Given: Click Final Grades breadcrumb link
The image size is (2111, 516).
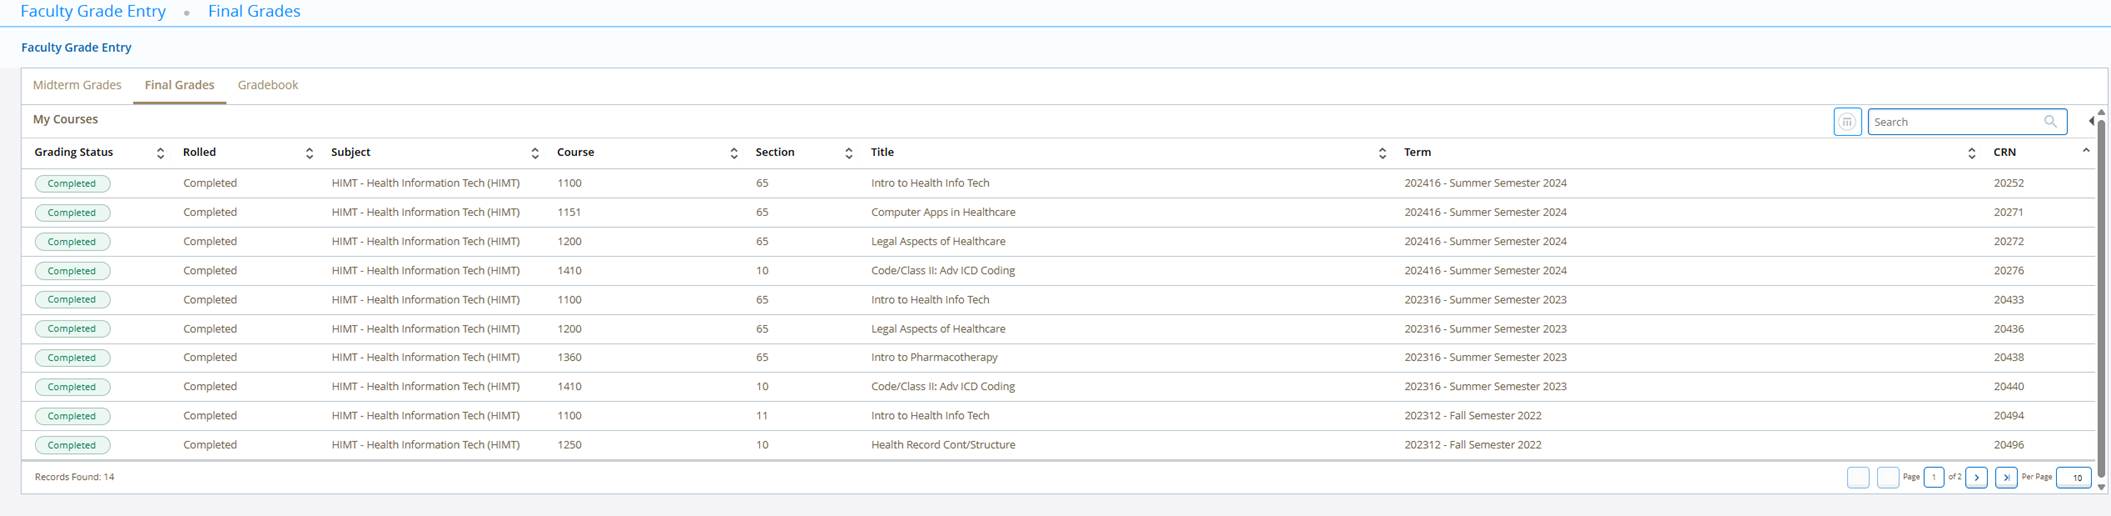Looking at the screenshot, I should point(254,11).
